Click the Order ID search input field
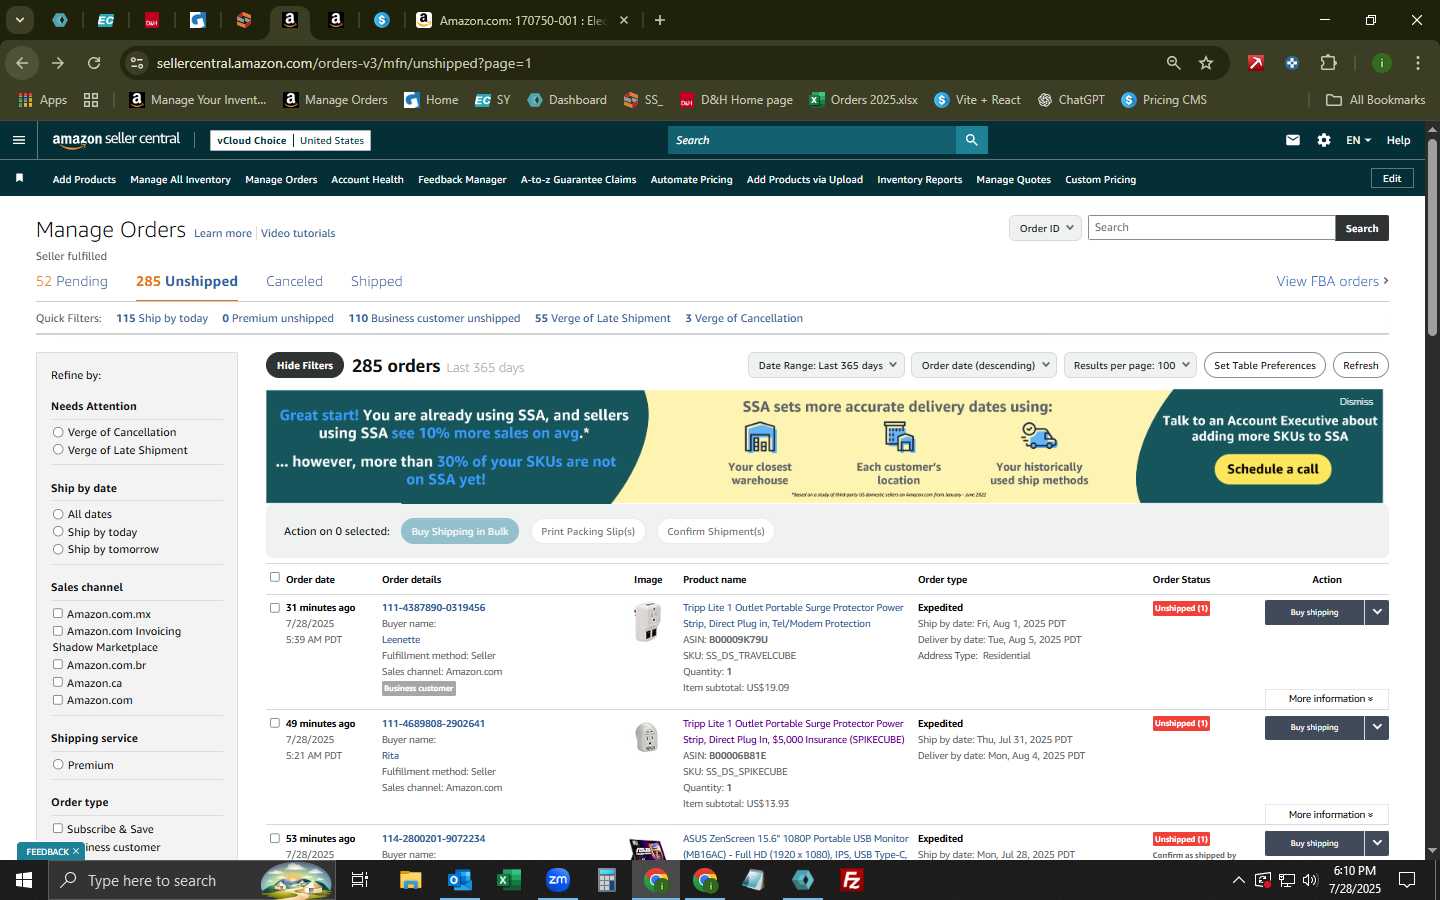The image size is (1440, 900). pos(1211,228)
